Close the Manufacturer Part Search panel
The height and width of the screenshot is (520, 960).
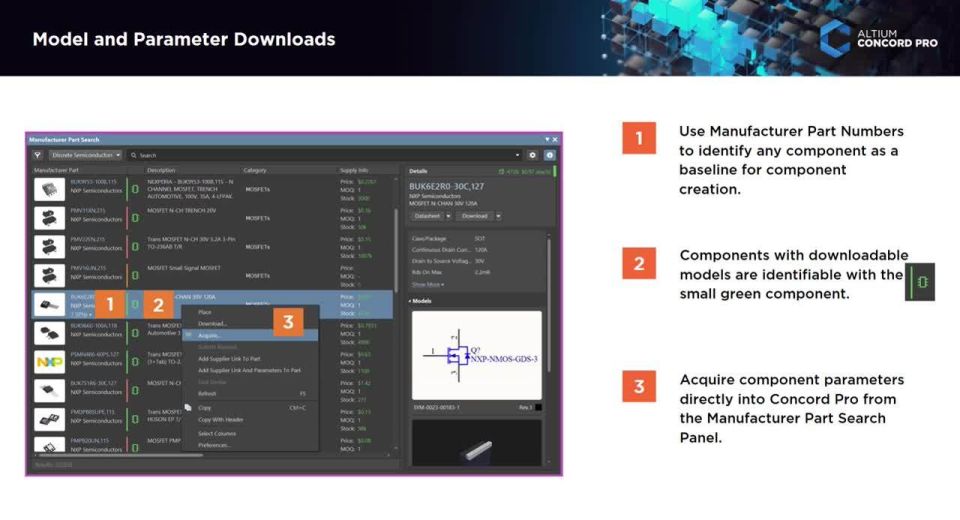[555, 140]
